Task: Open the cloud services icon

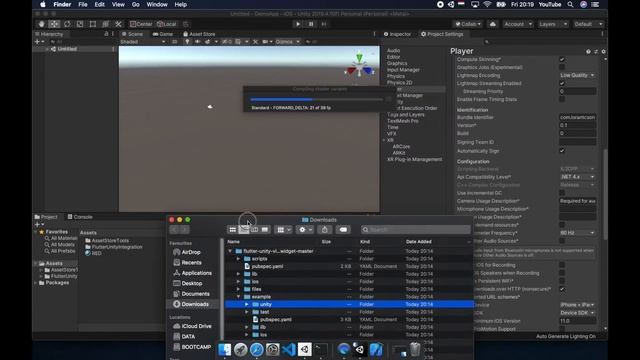Action: (x=493, y=24)
